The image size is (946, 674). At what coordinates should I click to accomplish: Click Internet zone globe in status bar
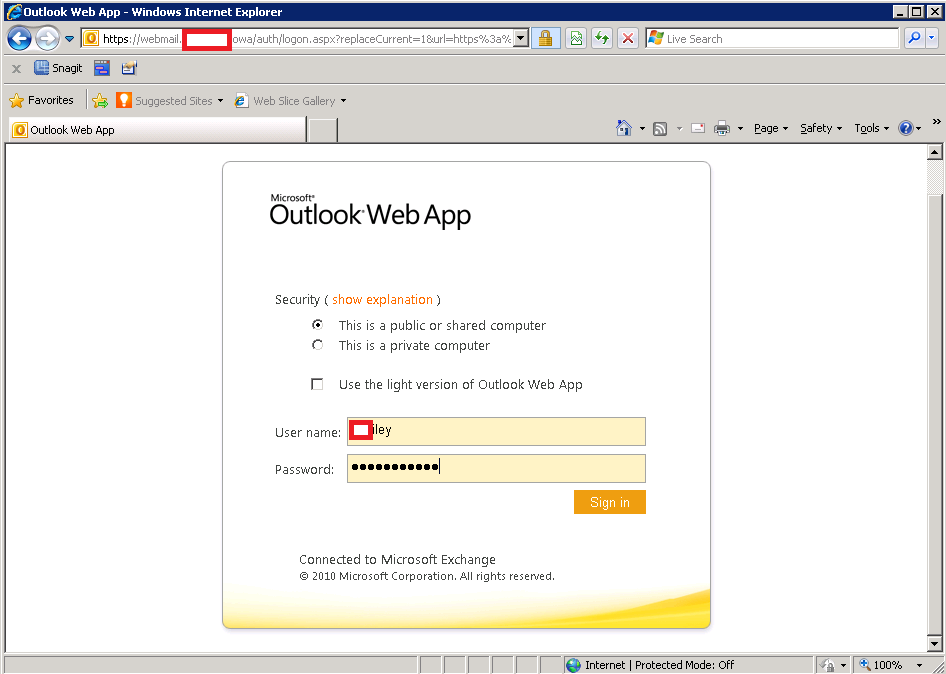(573, 665)
